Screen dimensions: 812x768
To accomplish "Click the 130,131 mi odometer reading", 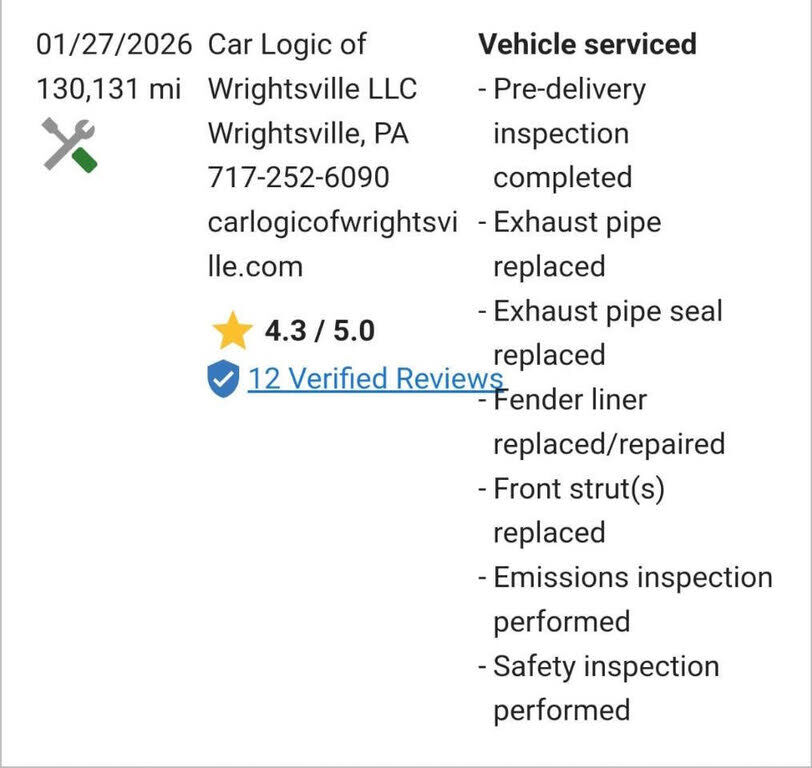I will pyautogui.click(x=109, y=88).
